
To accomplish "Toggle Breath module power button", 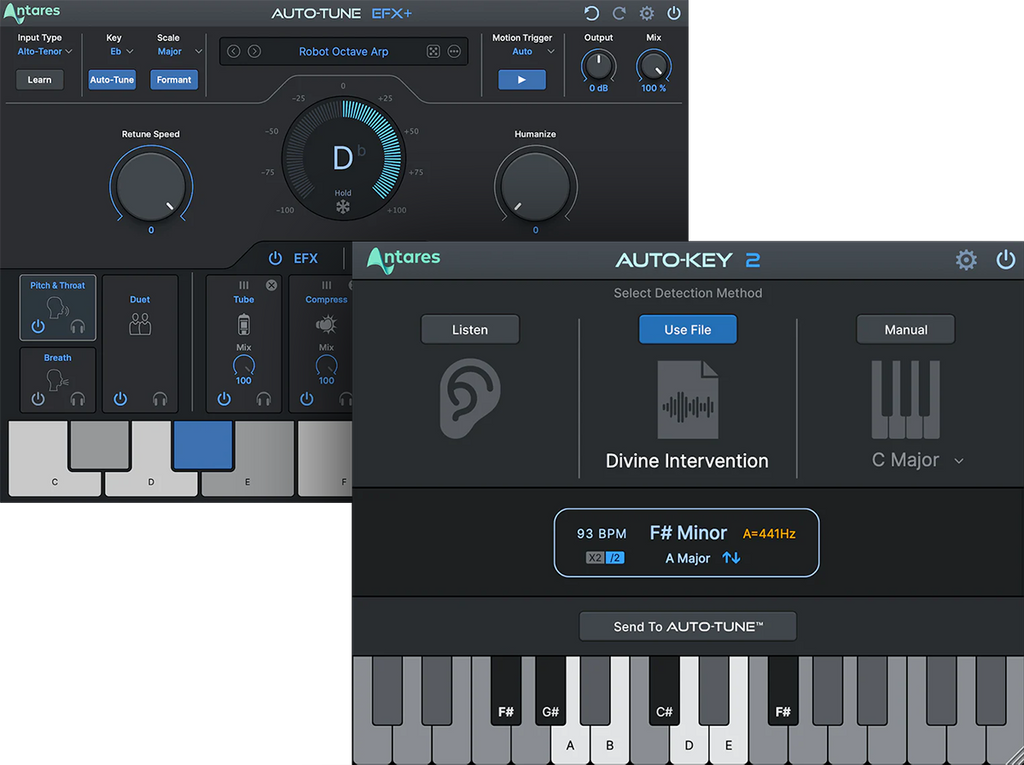I will pos(38,399).
